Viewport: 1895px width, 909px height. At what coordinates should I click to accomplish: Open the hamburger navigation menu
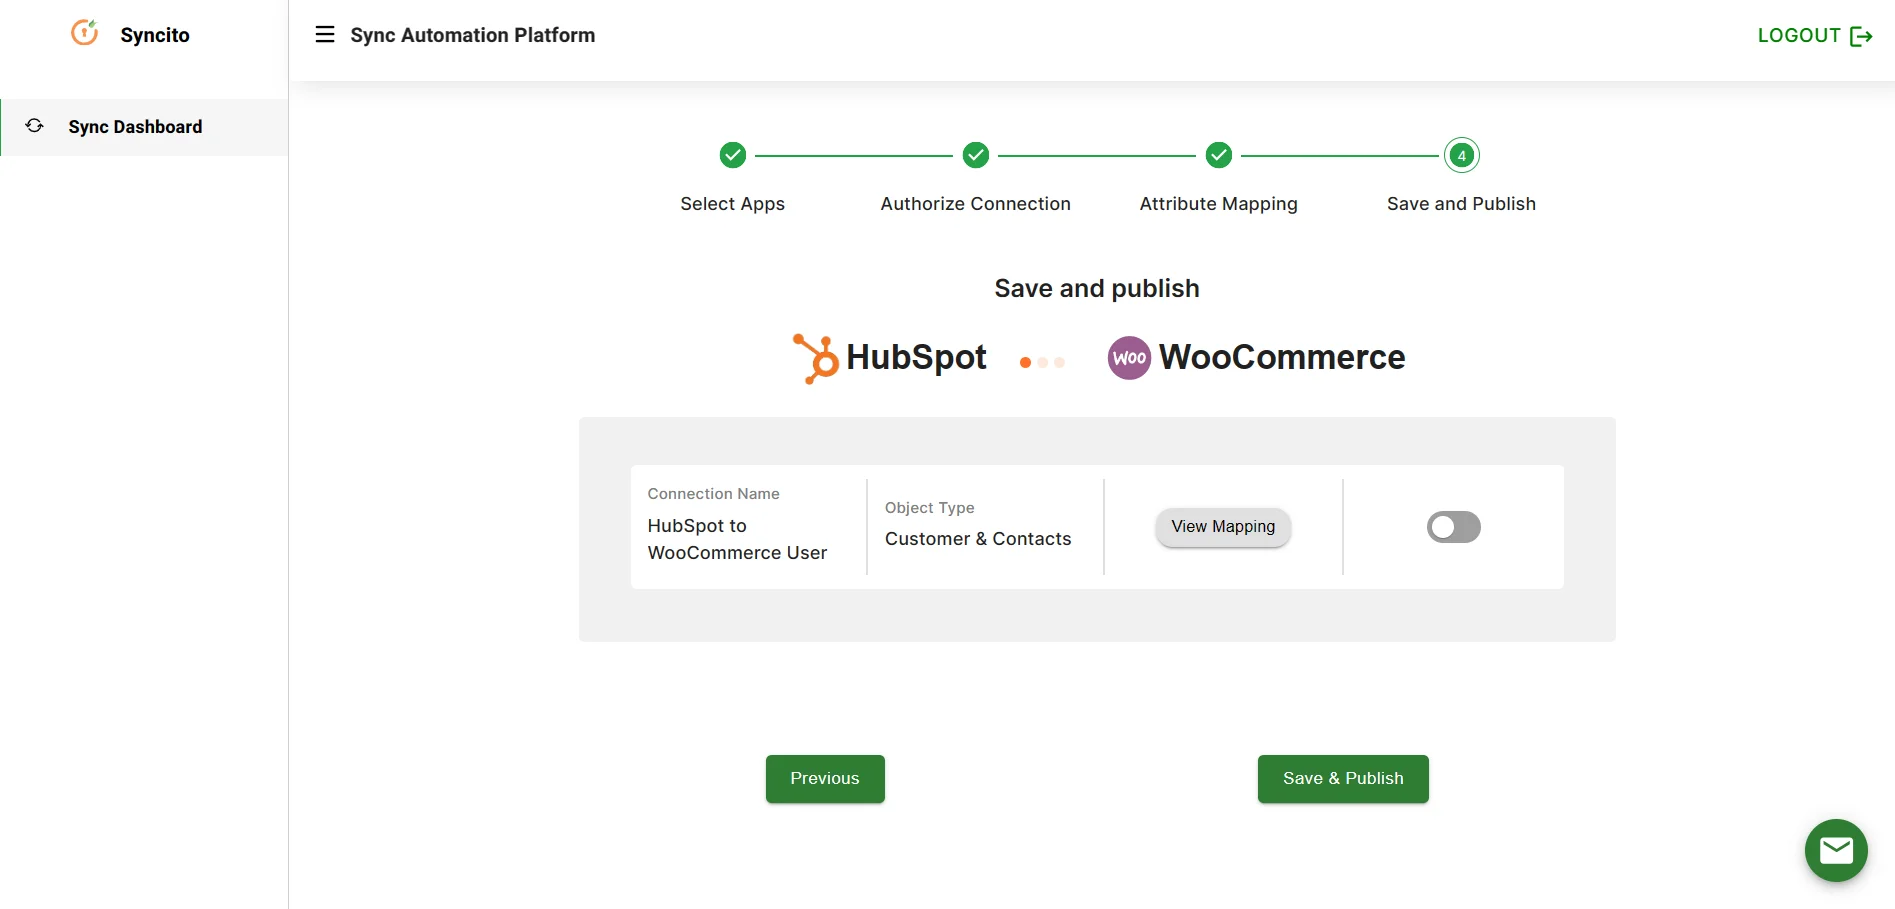[325, 33]
